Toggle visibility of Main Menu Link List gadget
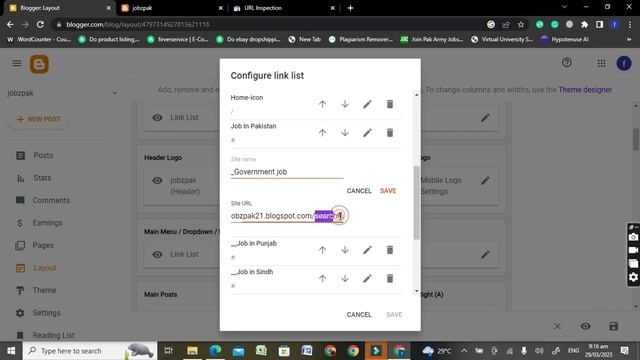The image size is (640, 360). click(158, 254)
